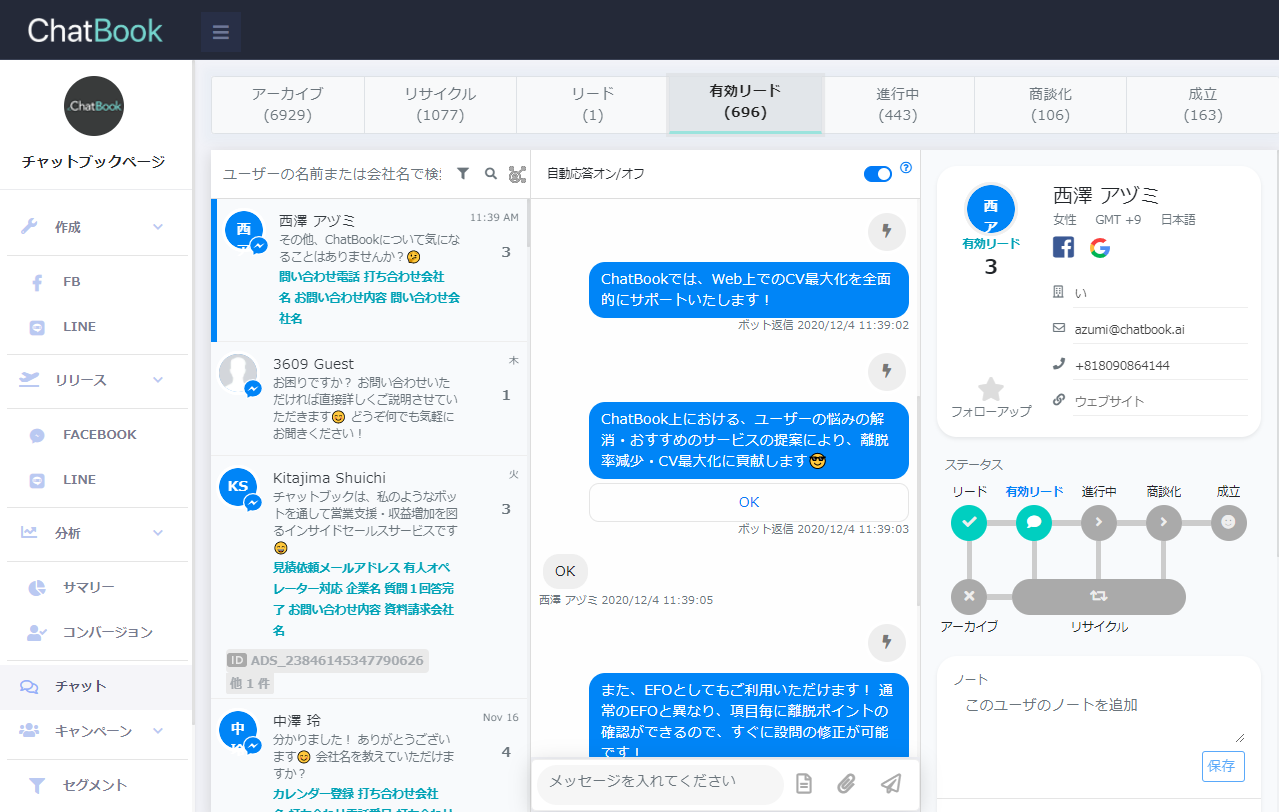1279x812 pixels.
Task: Click the recycle status bar button
Action: click(1099, 596)
